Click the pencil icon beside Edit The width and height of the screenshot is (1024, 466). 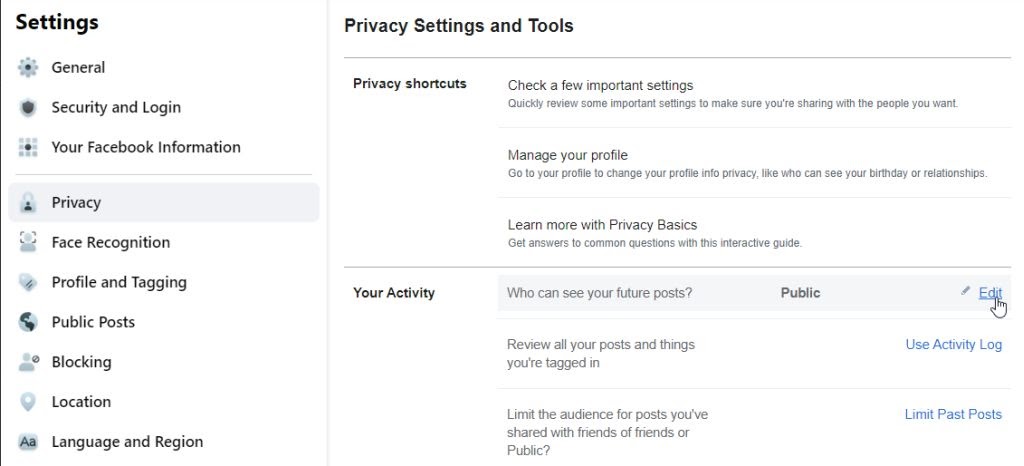coord(965,291)
